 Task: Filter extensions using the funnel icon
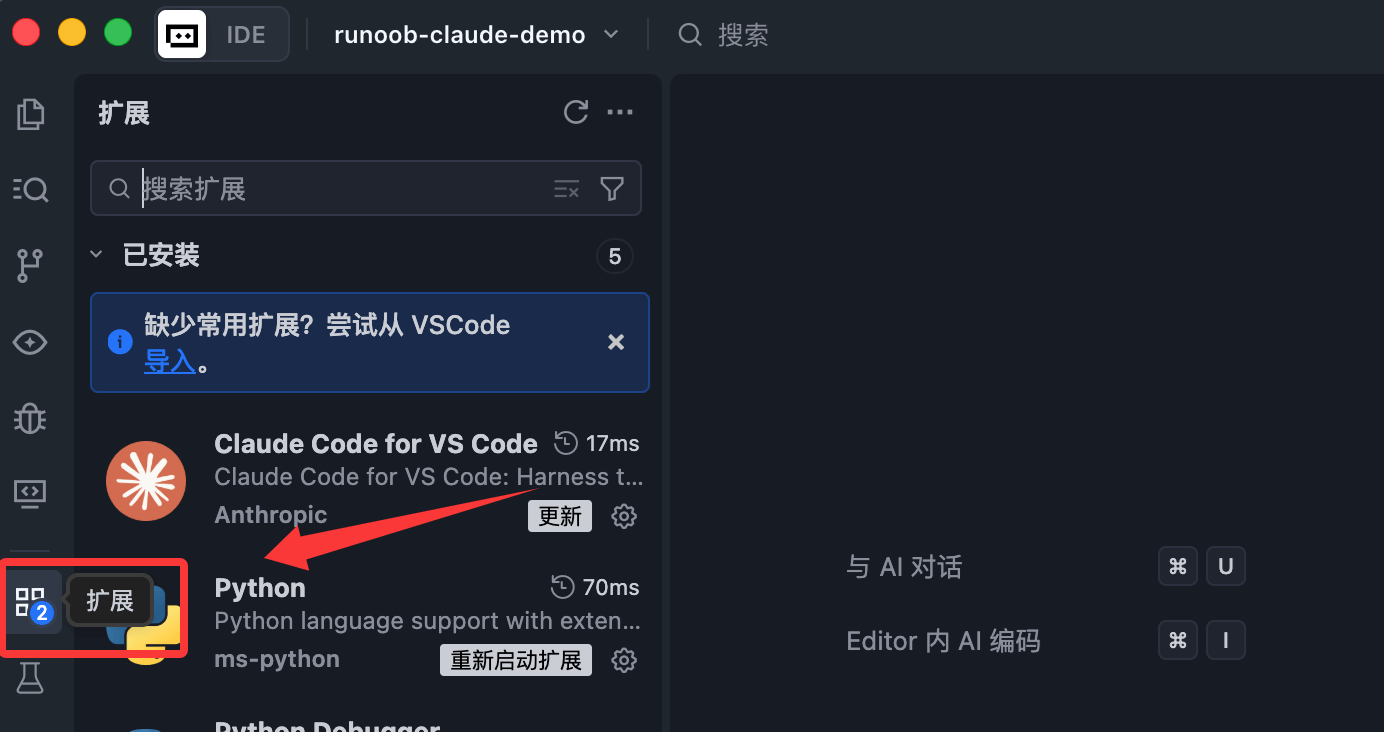[x=612, y=189]
